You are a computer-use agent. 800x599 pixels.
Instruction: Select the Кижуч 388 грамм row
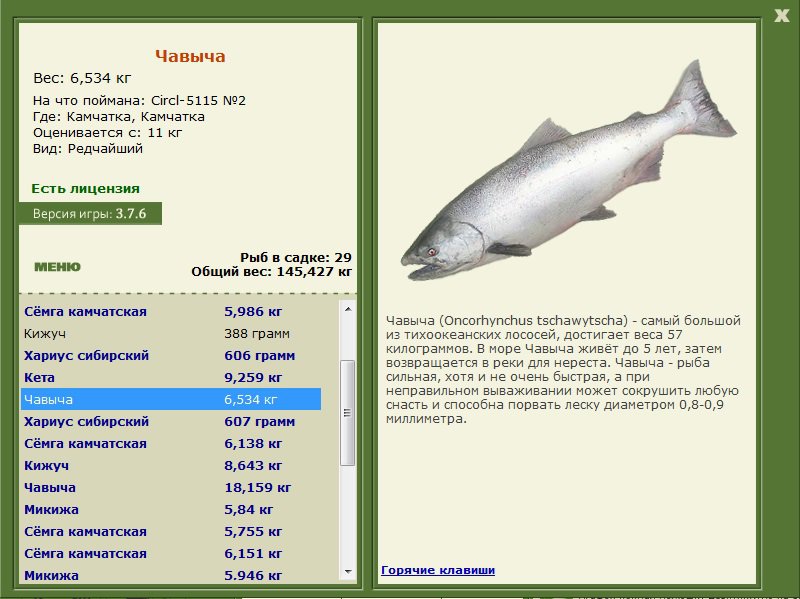[171, 333]
